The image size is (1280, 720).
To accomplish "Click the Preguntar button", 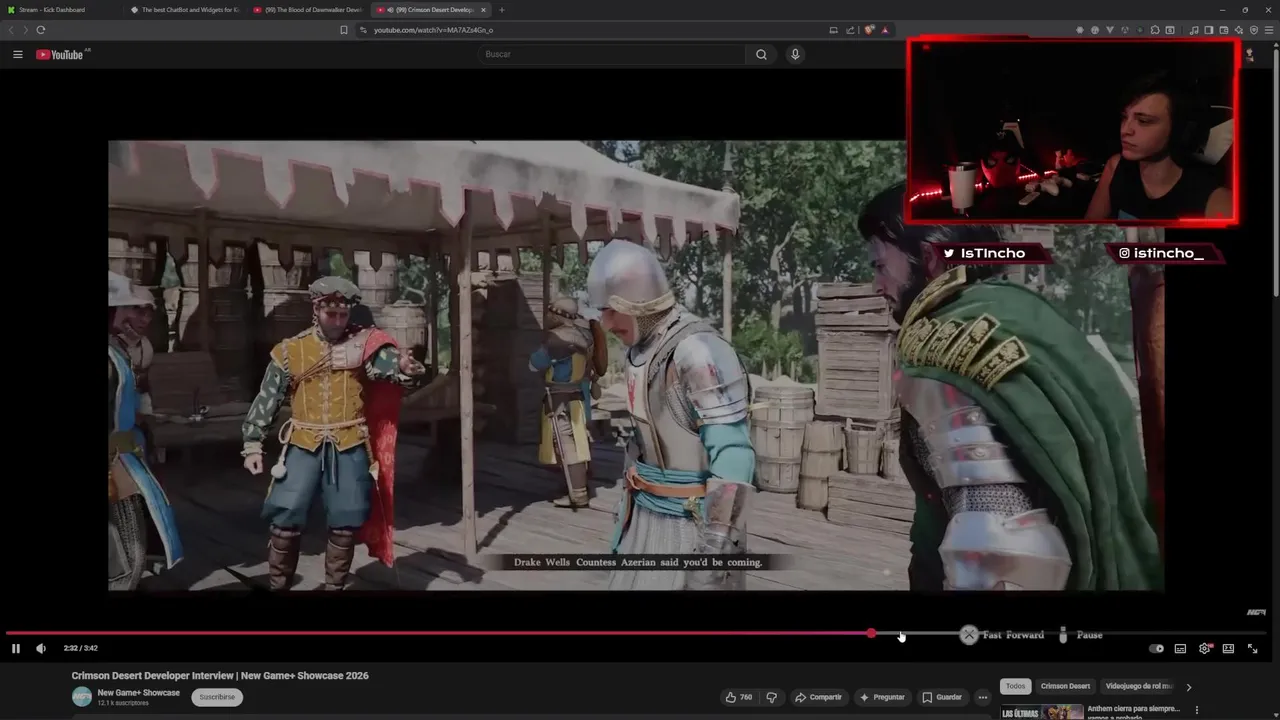I will 881,697.
